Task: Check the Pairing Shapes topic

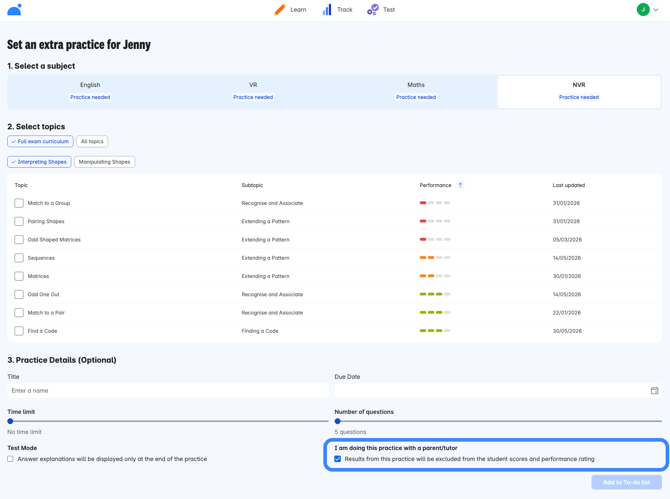Action: tap(19, 221)
